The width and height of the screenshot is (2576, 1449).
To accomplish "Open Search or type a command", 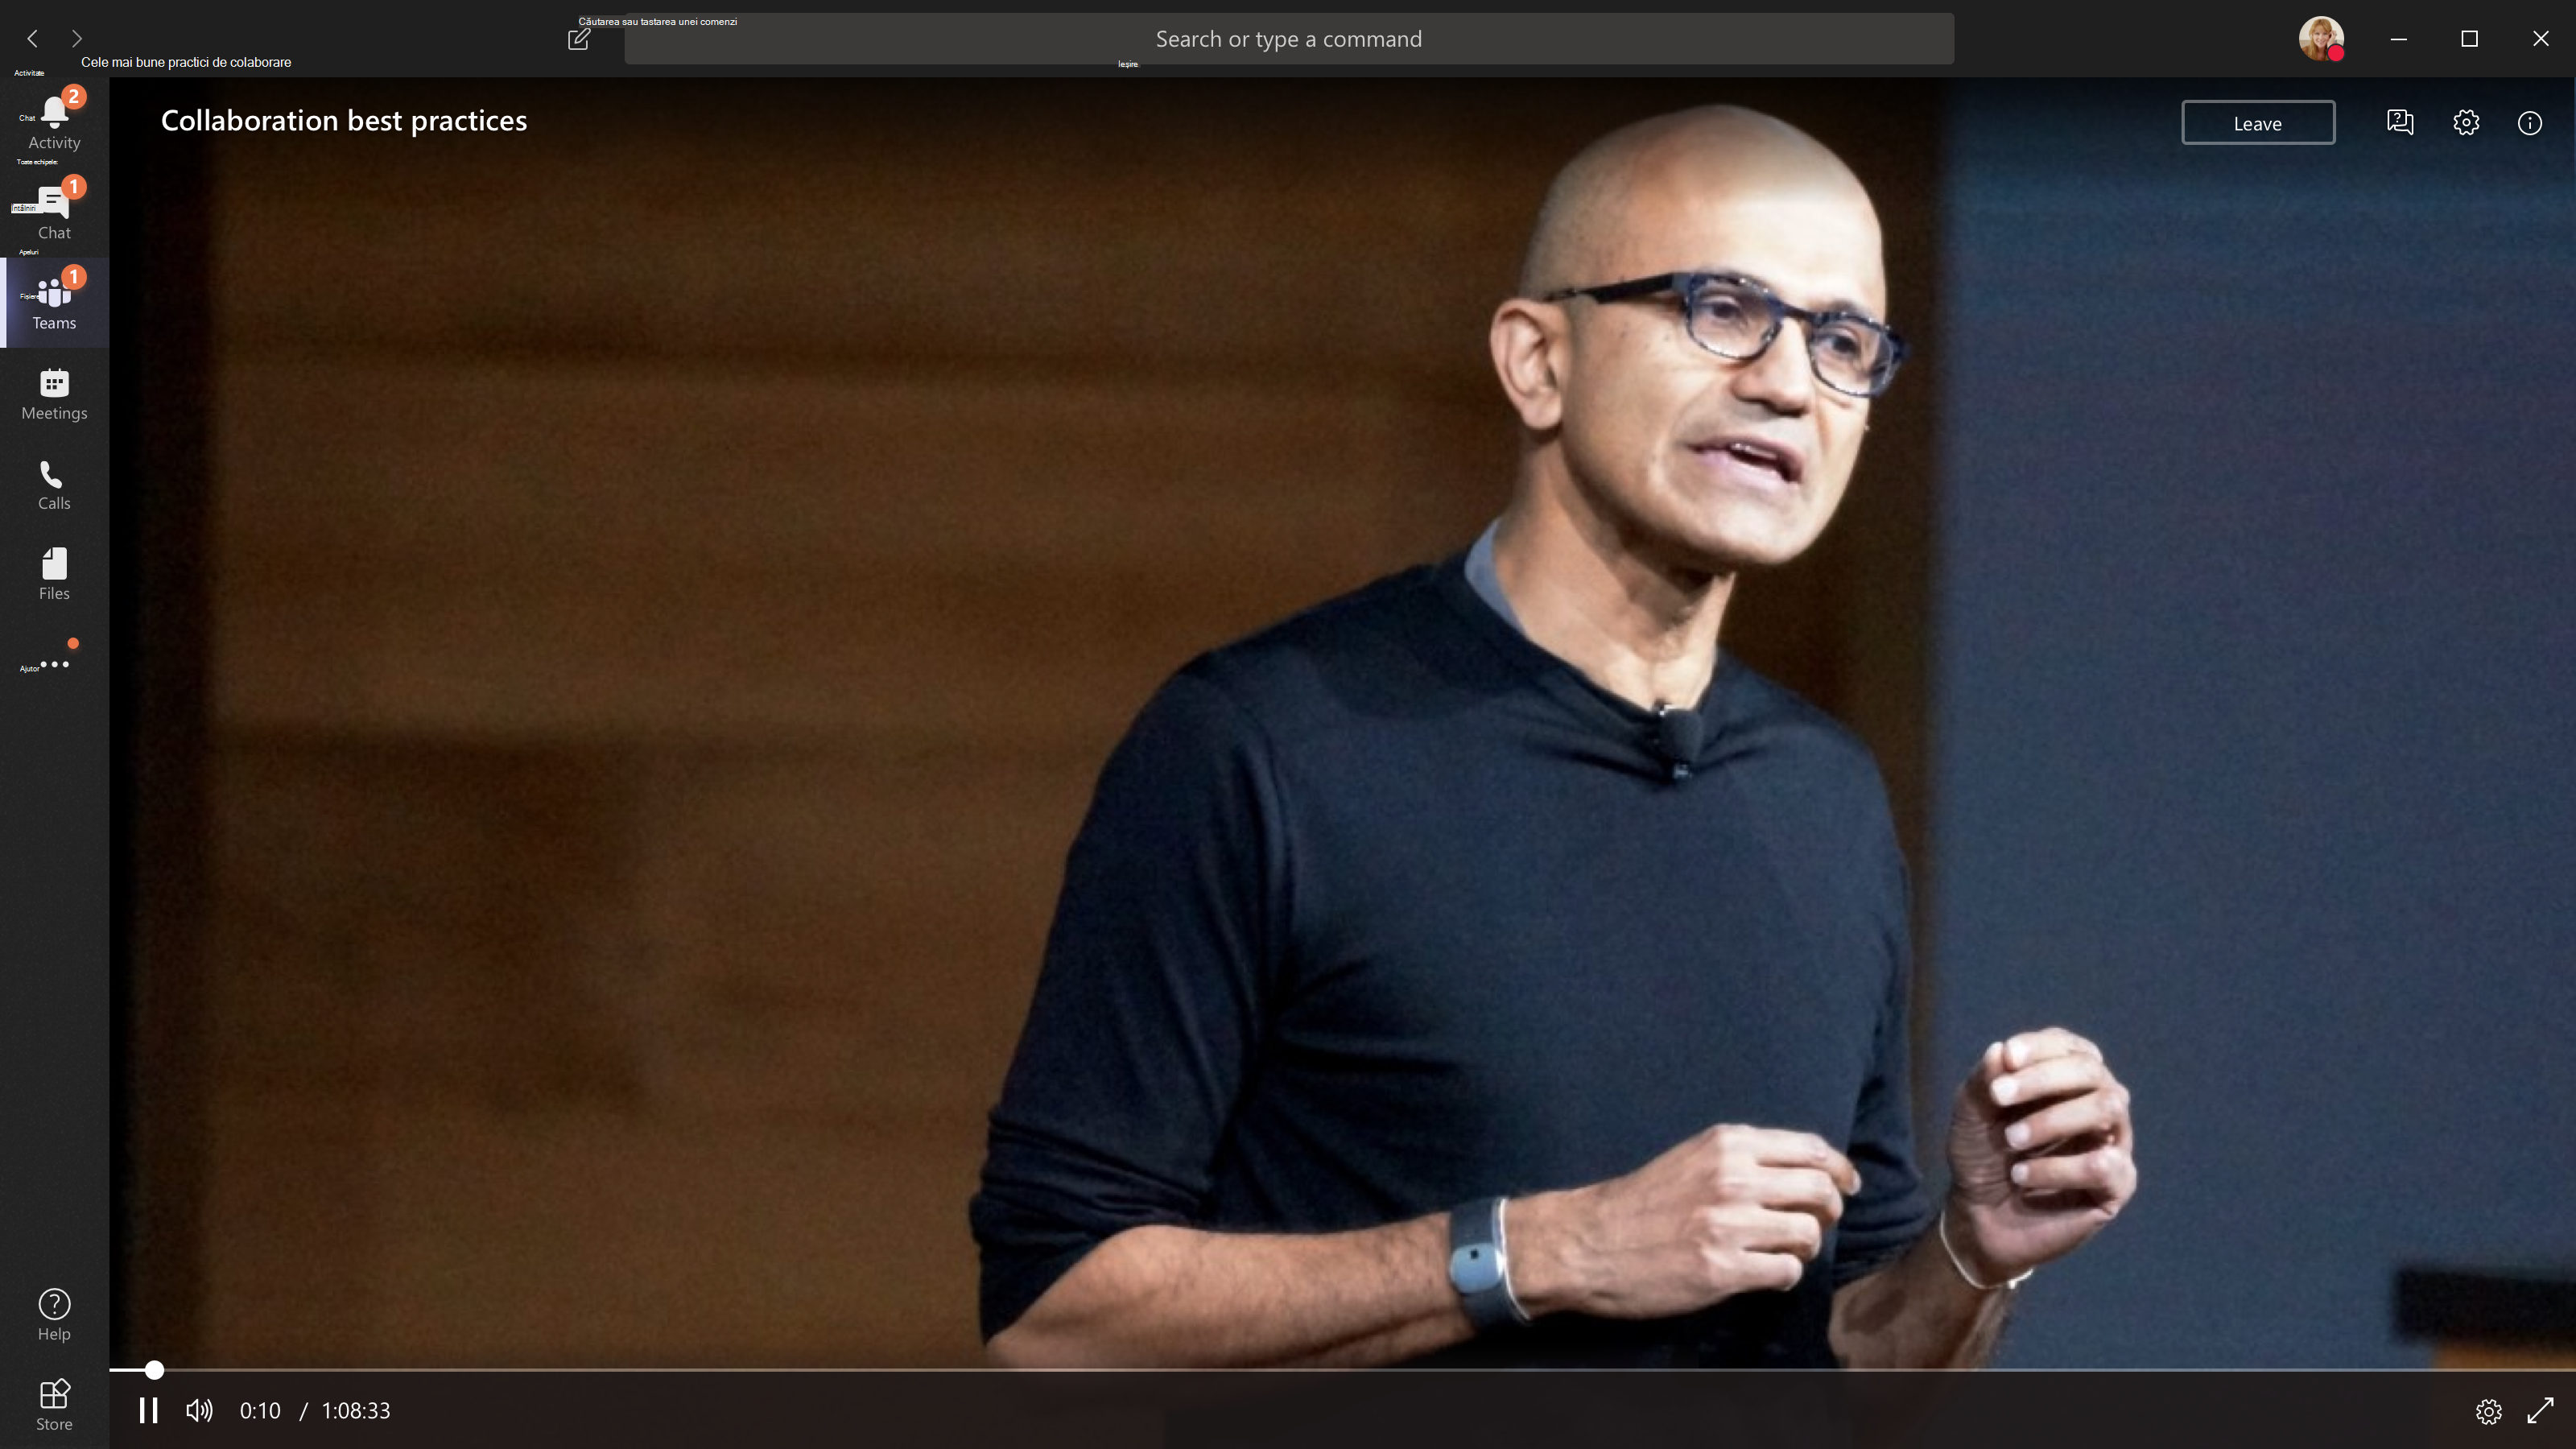I will coord(1290,39).
